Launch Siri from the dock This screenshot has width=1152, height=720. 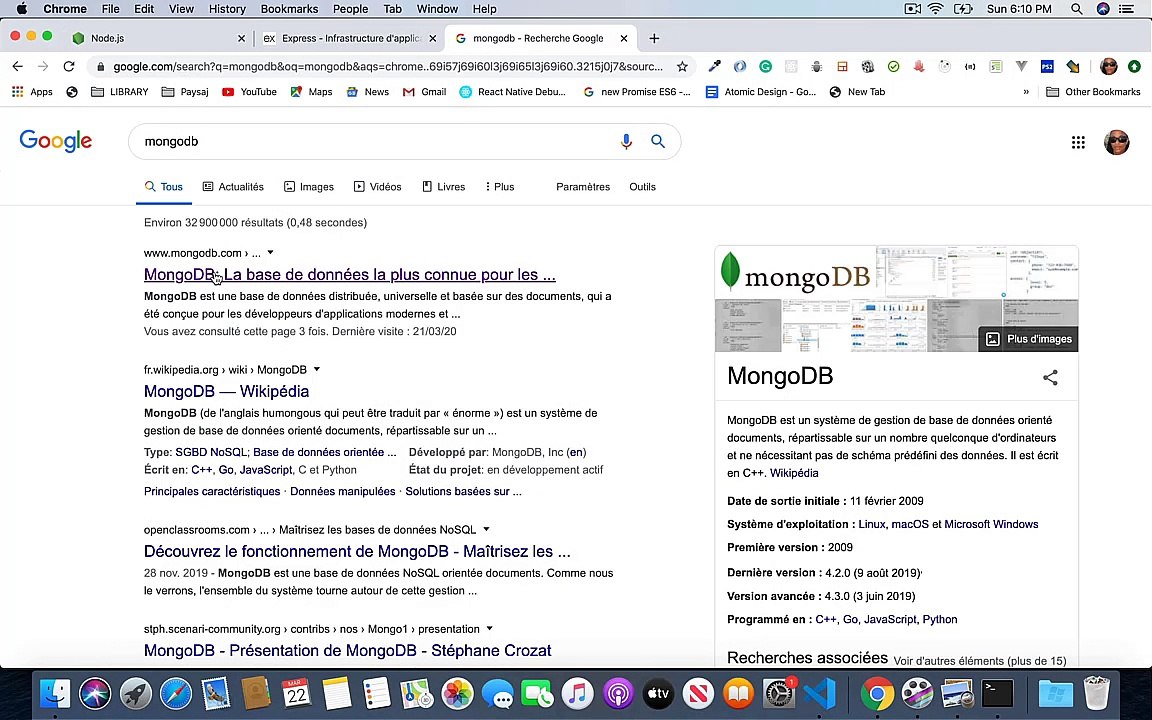(x=95, y=693)
